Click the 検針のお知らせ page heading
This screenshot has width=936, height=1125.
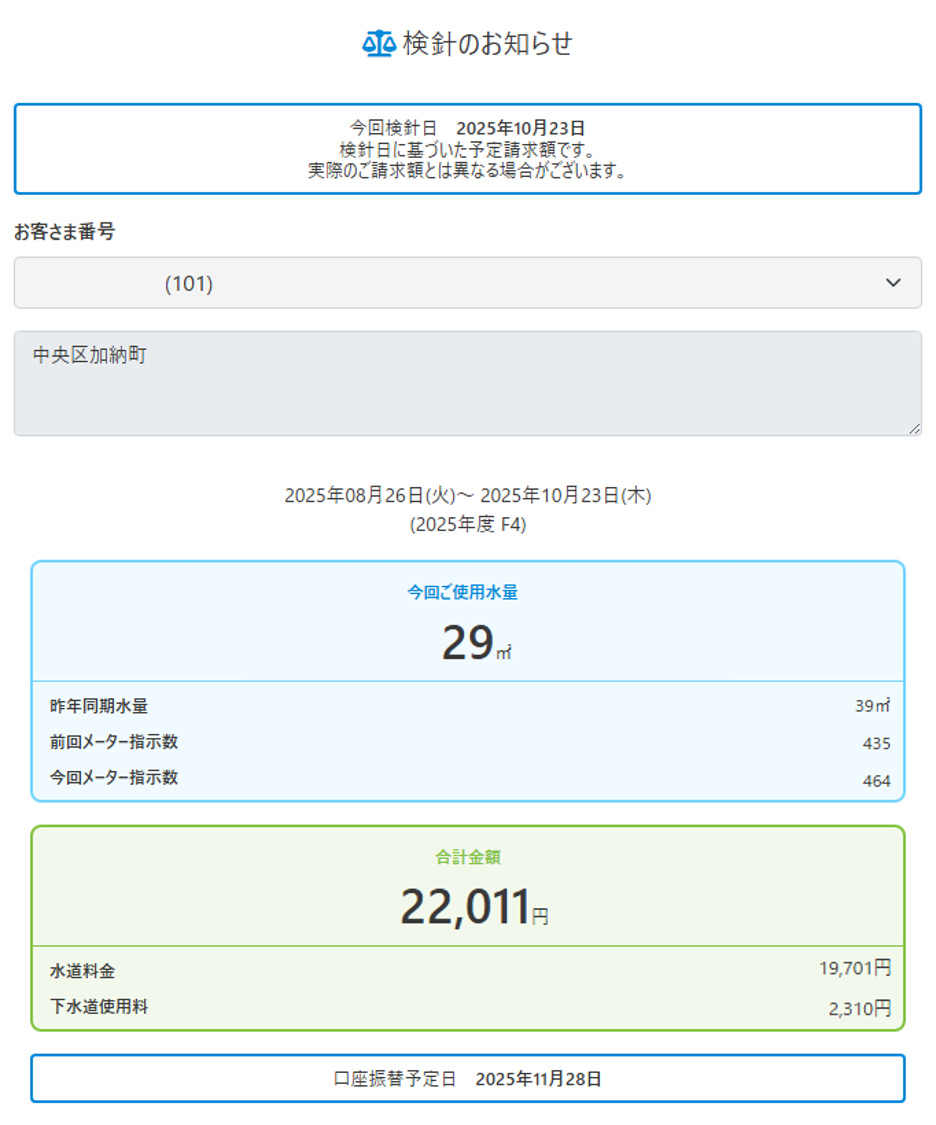(488, 44)
